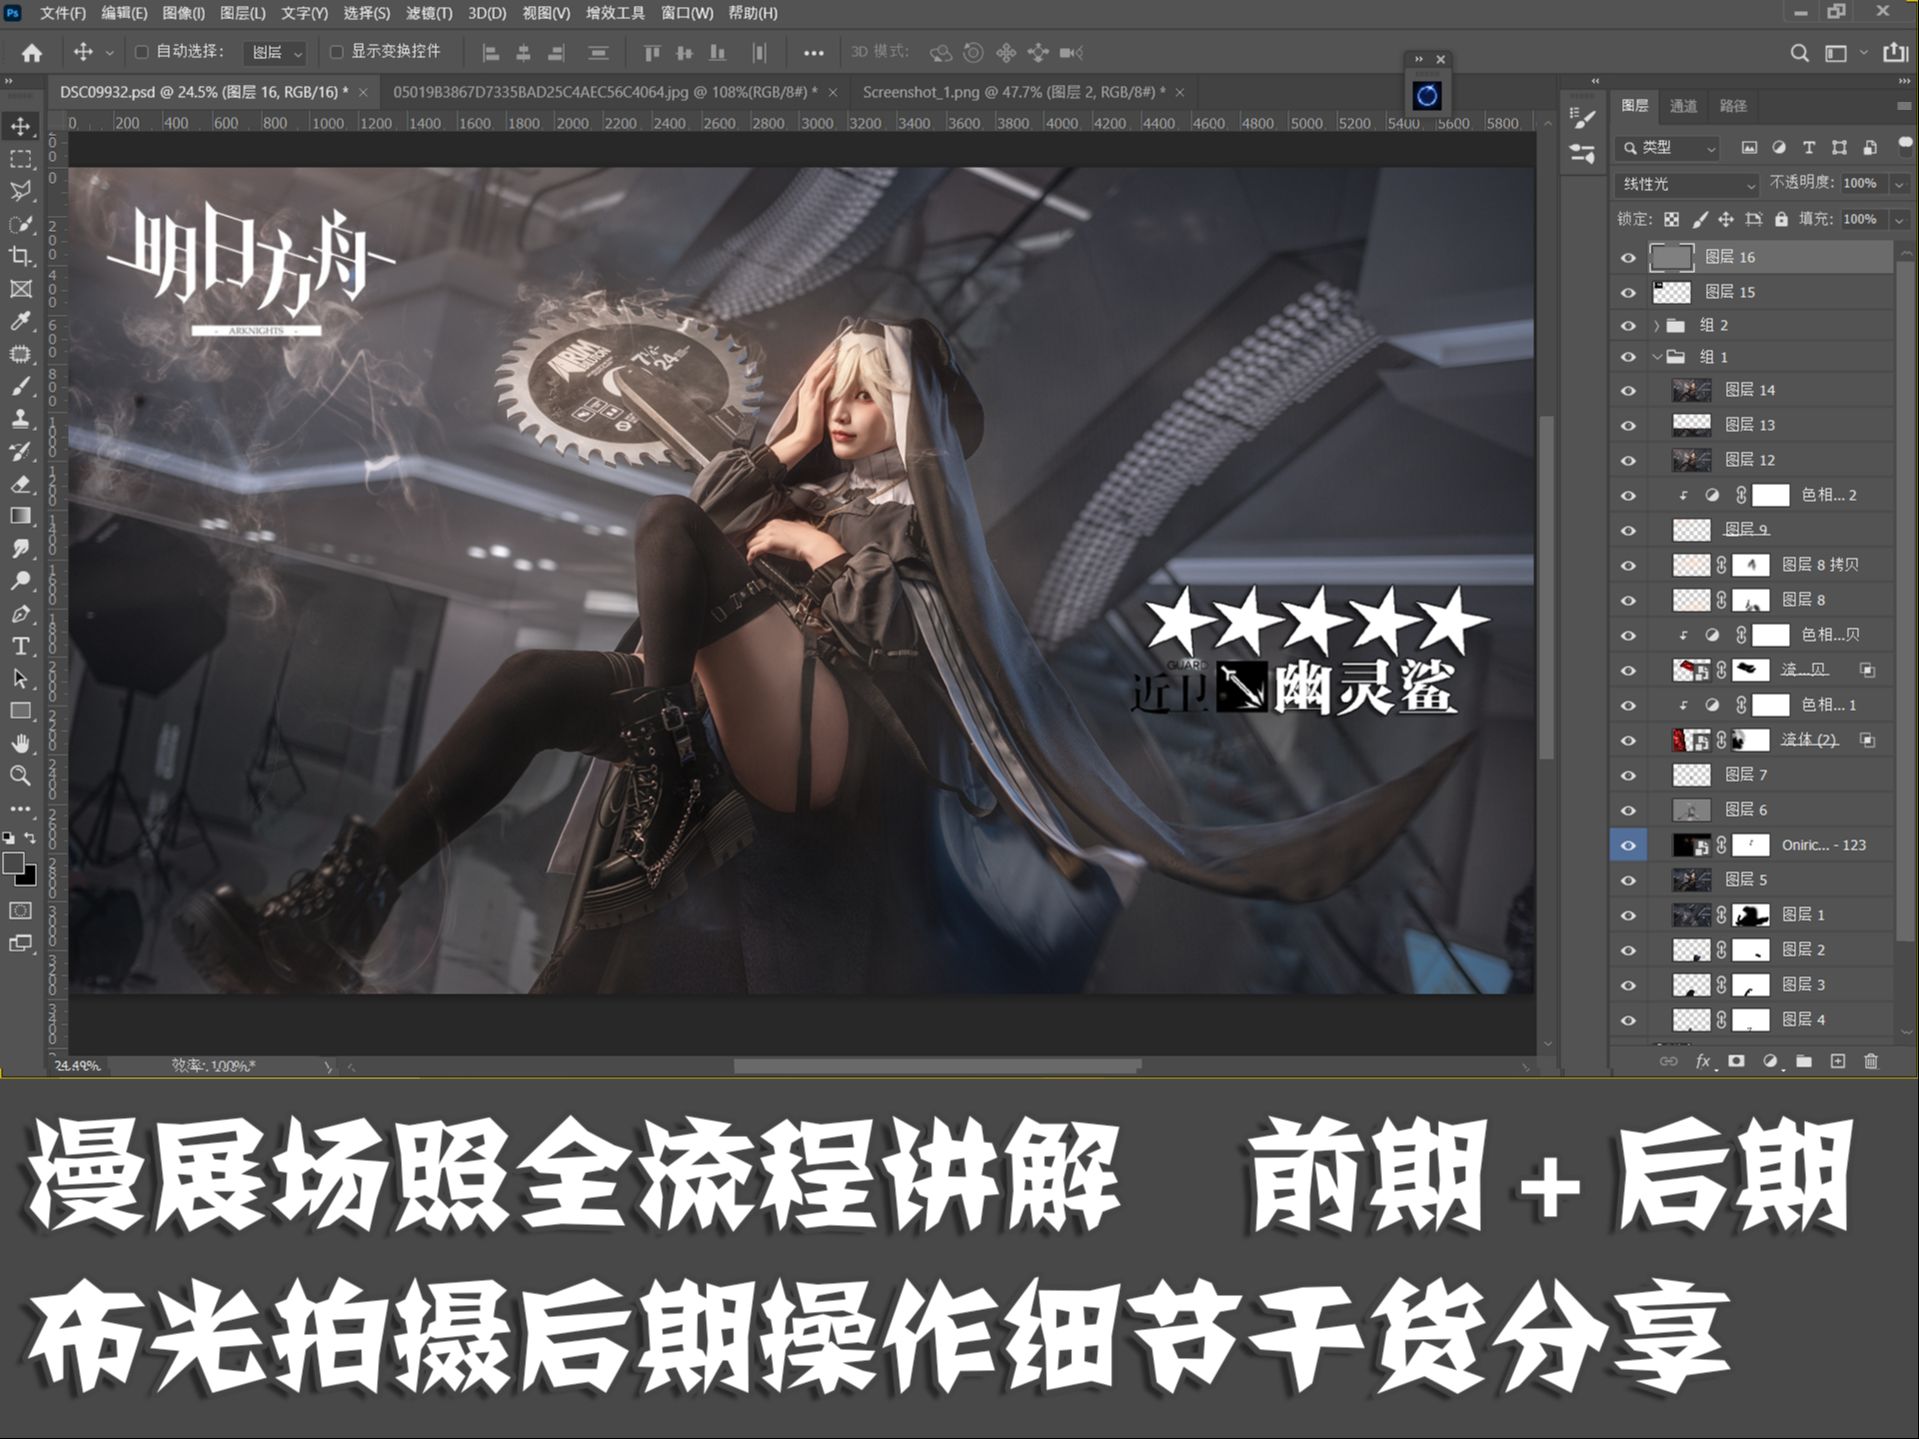This screenshot has height=1439, width=1919.
Task: Select the Gradient tool
Action: click(x=20, y=516)
